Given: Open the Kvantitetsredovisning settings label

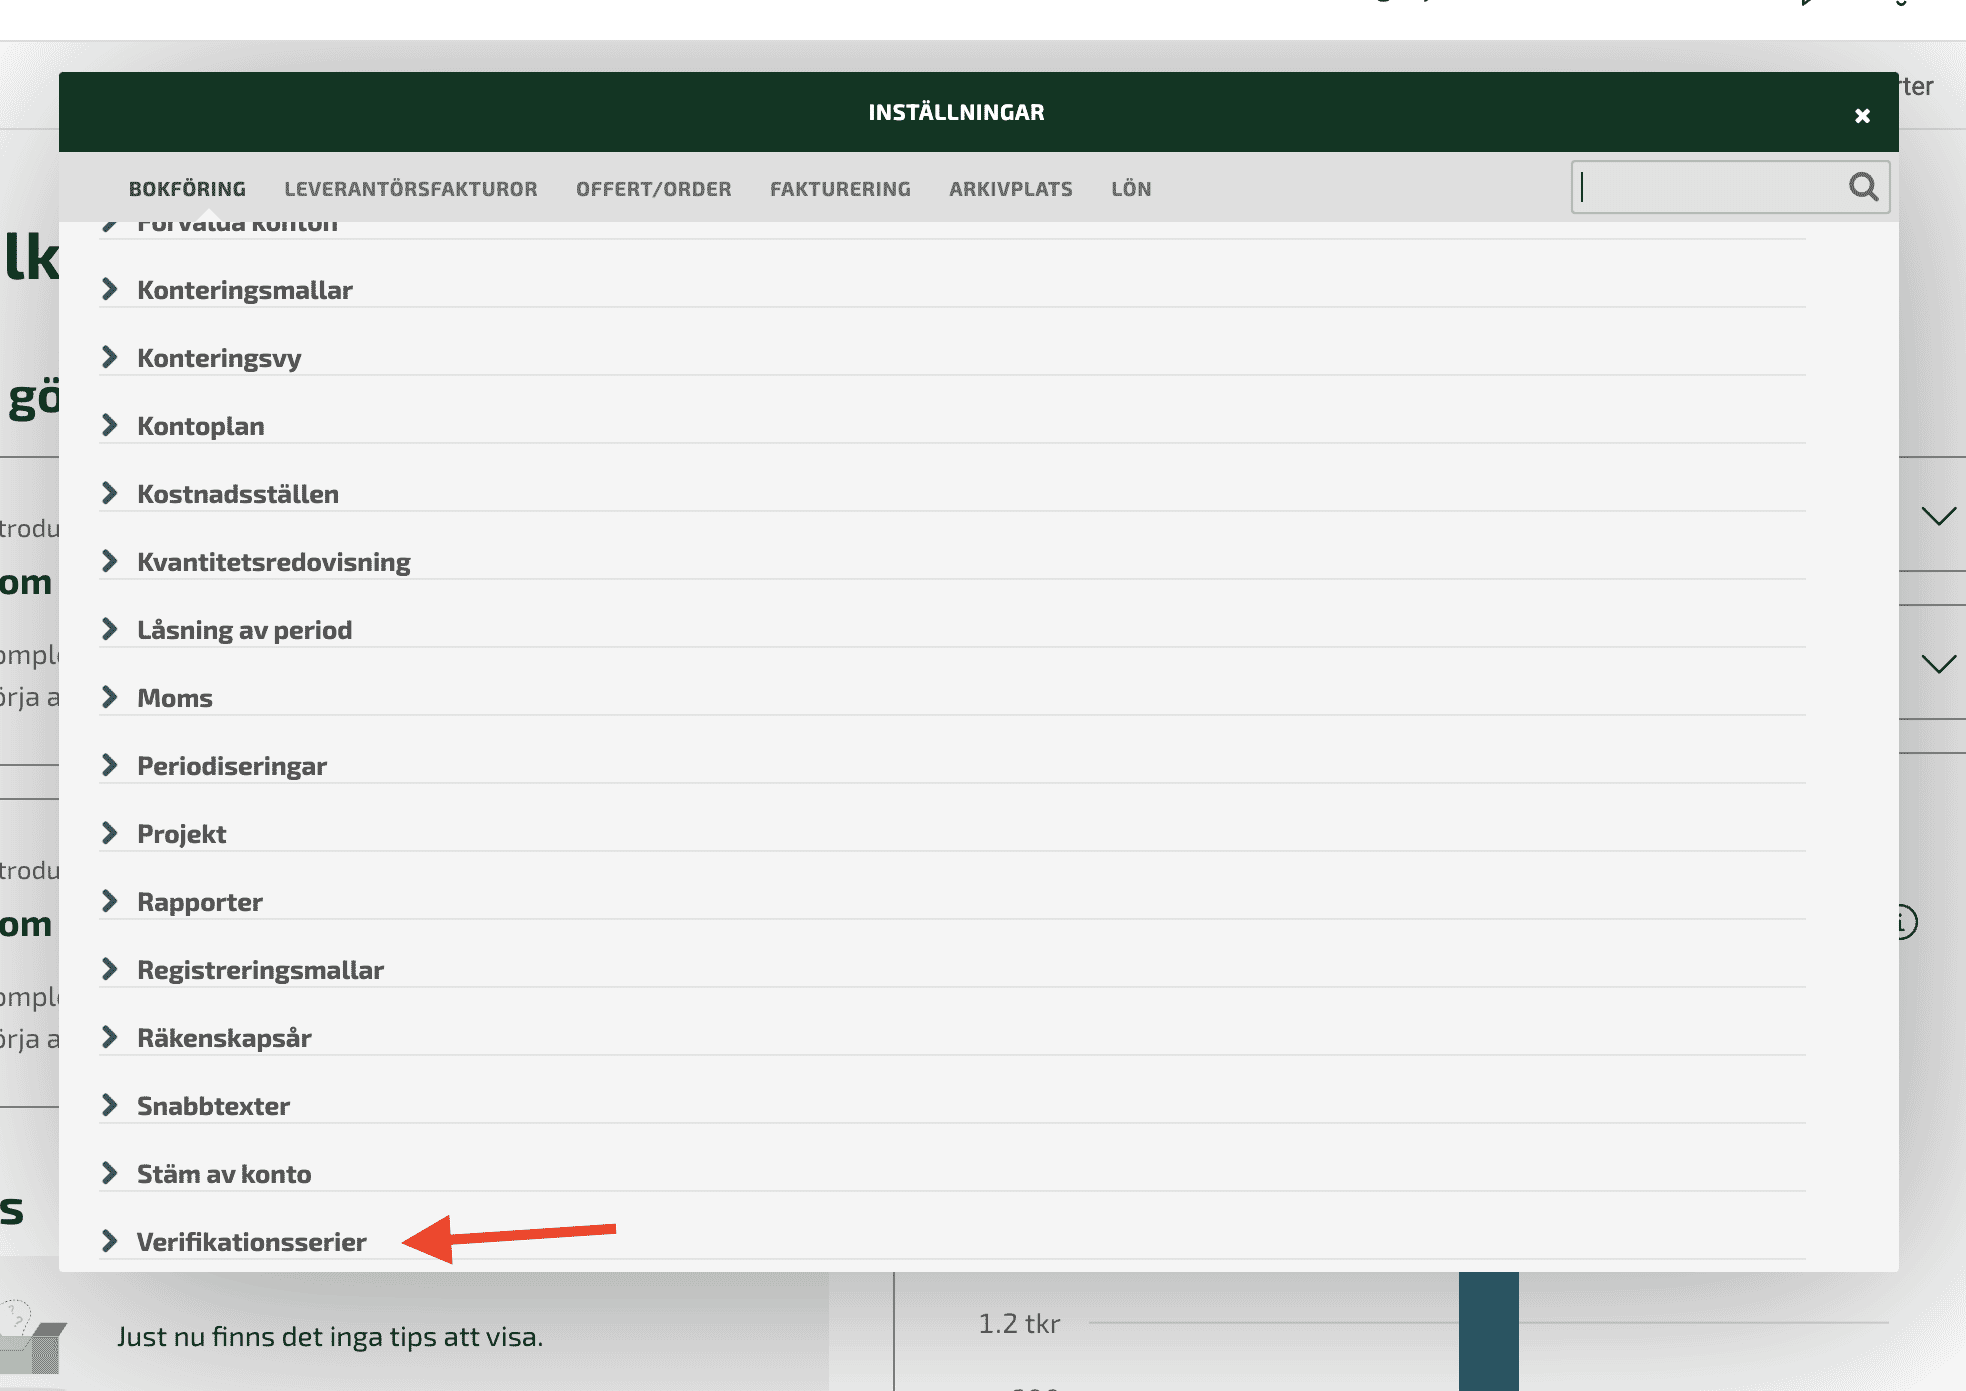Looking at the screenshot, I should point(274,562).
